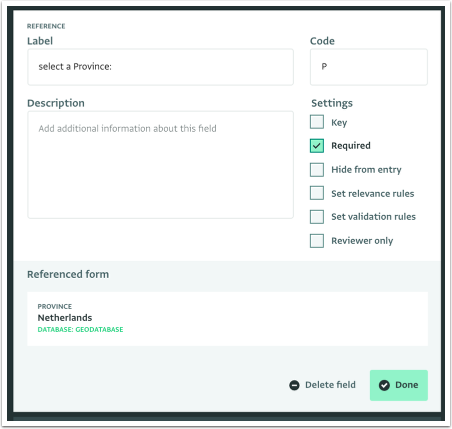
Task: Click the Label input field
Action: [x=160, y=67]
